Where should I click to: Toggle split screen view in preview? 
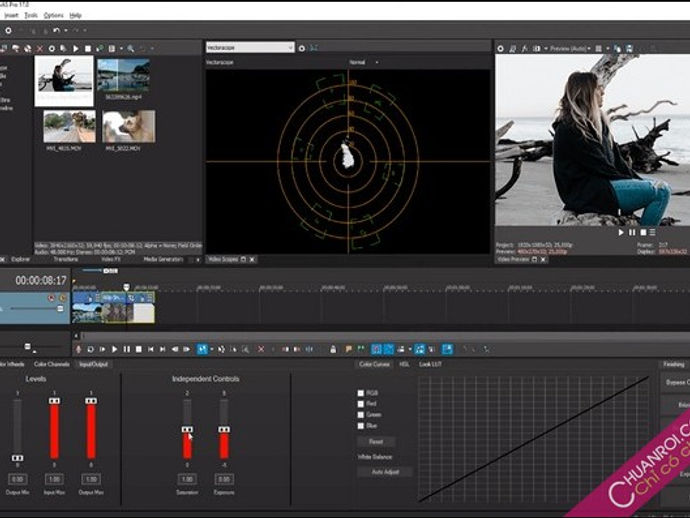click(x=536, y=48)
